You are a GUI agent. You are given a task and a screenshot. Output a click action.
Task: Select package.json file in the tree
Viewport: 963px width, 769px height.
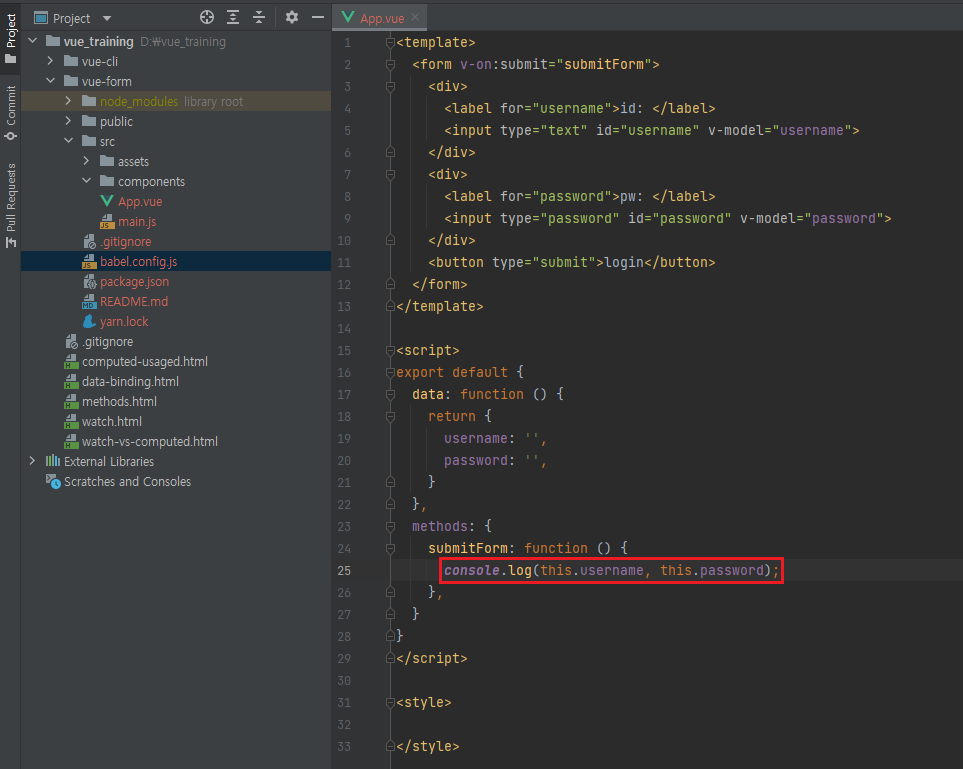tap(134, 281)
